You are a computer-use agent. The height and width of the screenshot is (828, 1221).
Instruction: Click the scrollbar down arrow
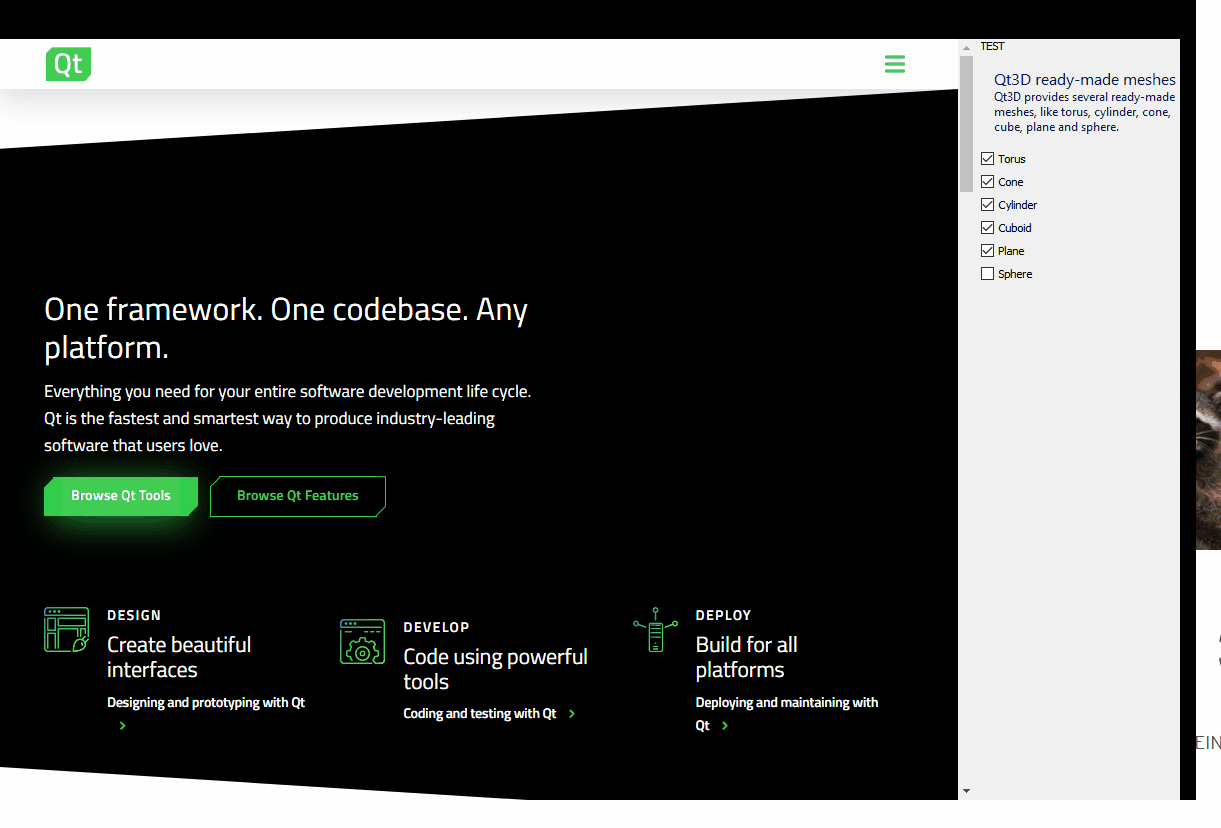966,791
